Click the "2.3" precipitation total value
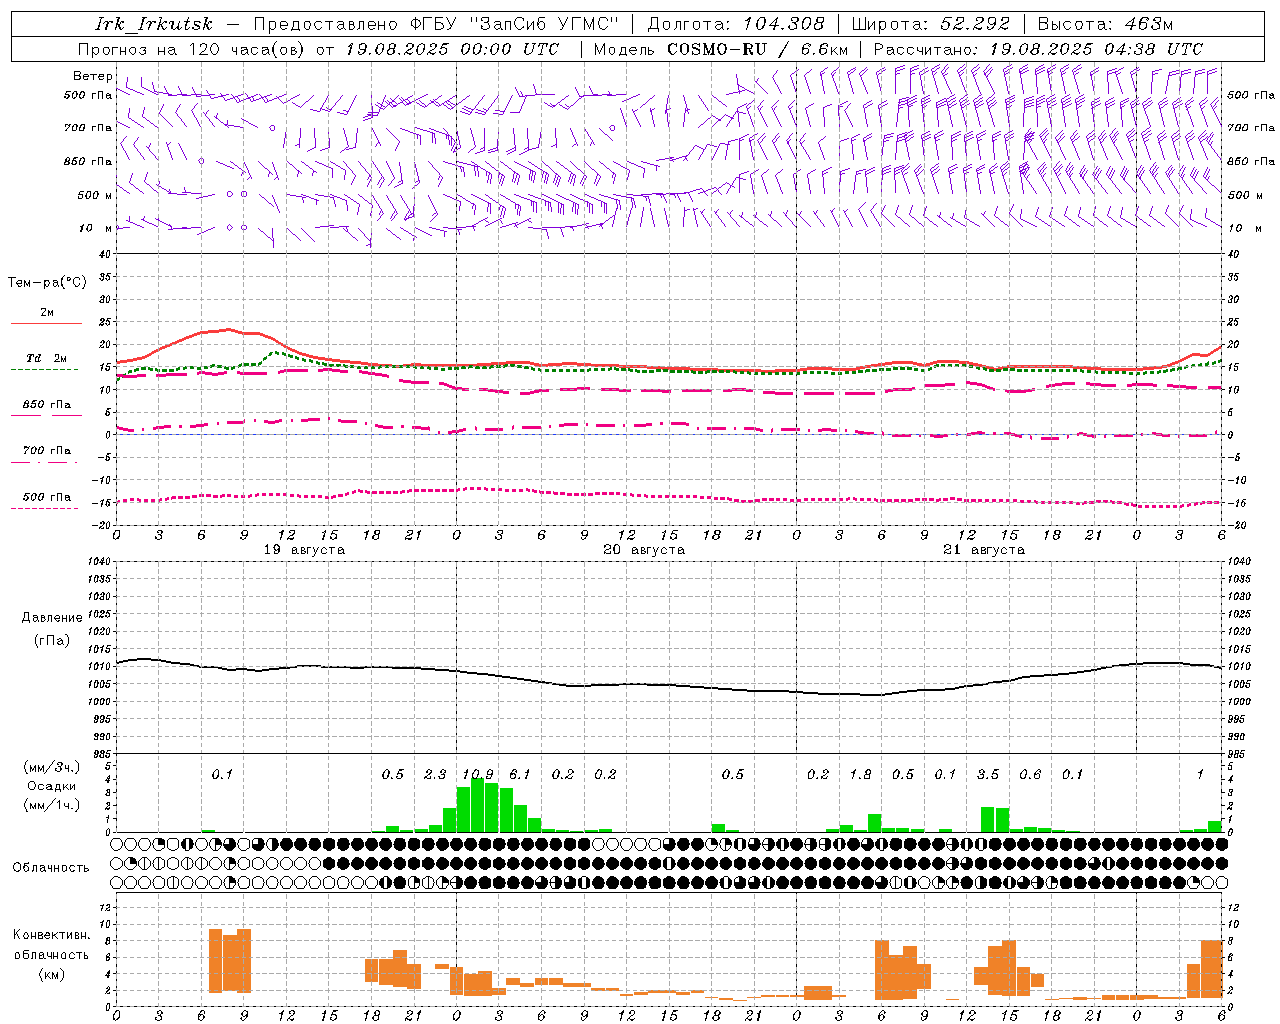Screen dimensions: 1280x1024 coord(435,774)
